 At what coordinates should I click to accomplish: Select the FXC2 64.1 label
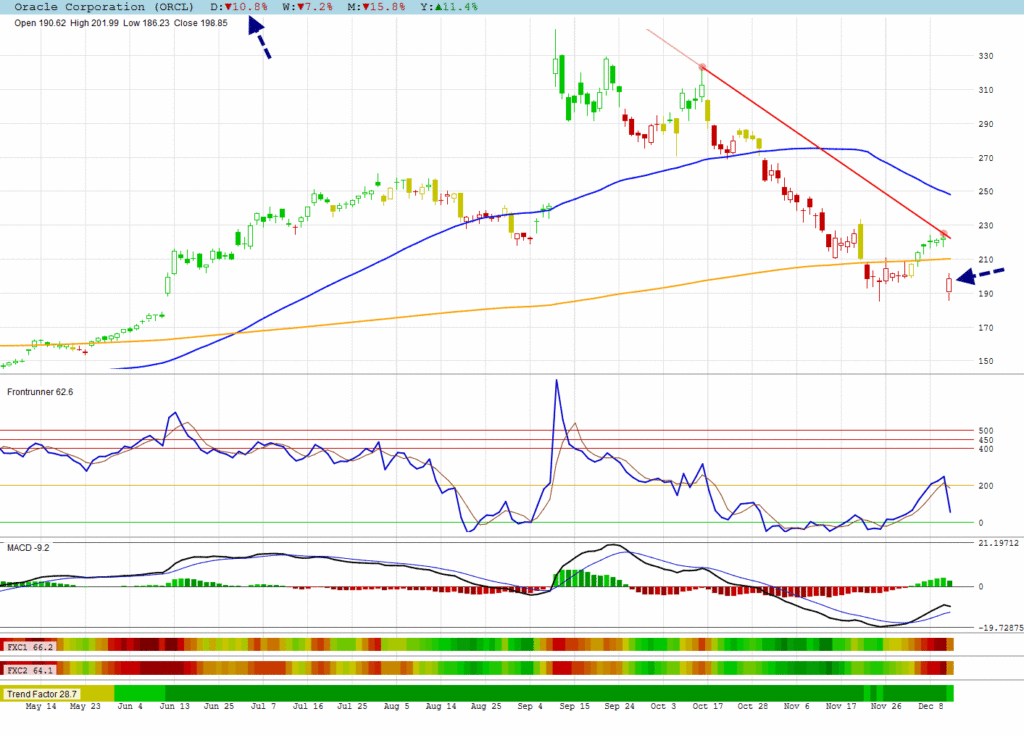pyautogui.click(x=29, y=667)
